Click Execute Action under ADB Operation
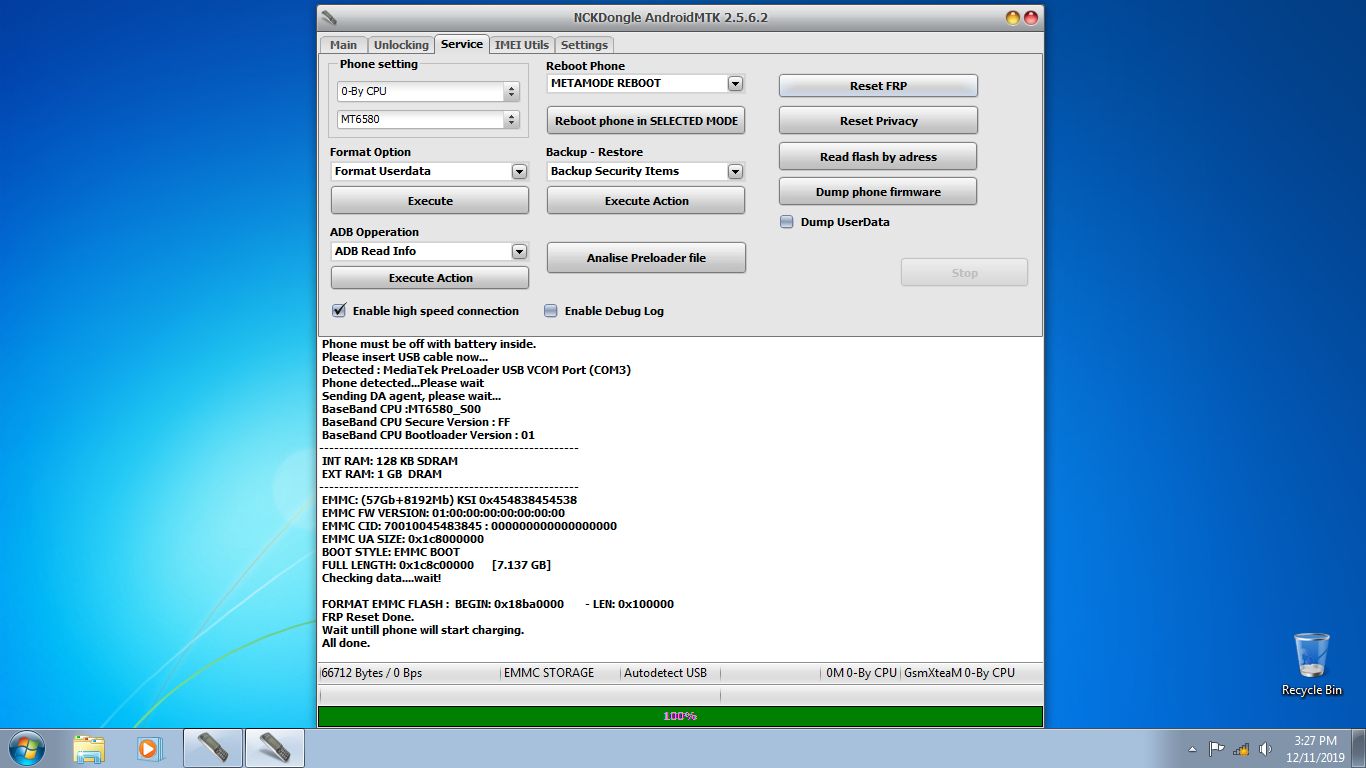The height and width of the screenshot is (768, 1366). coord(430,278)
